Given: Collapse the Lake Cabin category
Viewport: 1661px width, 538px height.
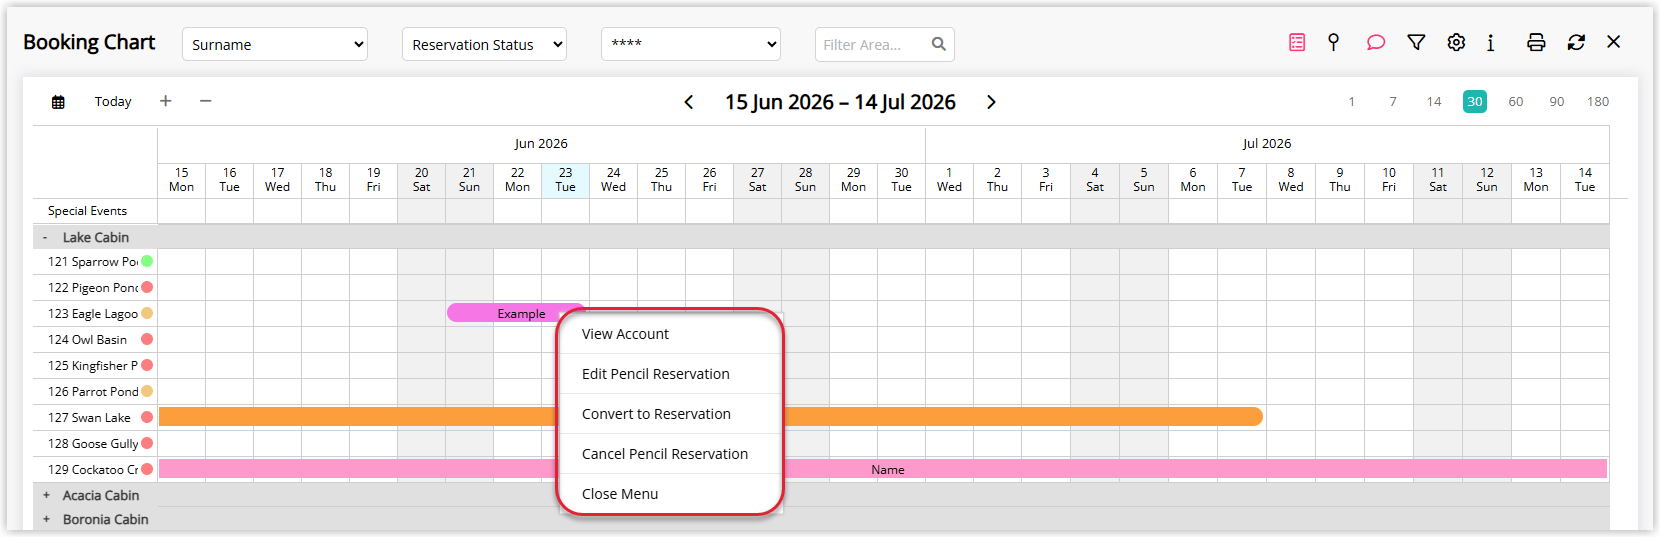Looking at the screenshot, I should 45,237.
